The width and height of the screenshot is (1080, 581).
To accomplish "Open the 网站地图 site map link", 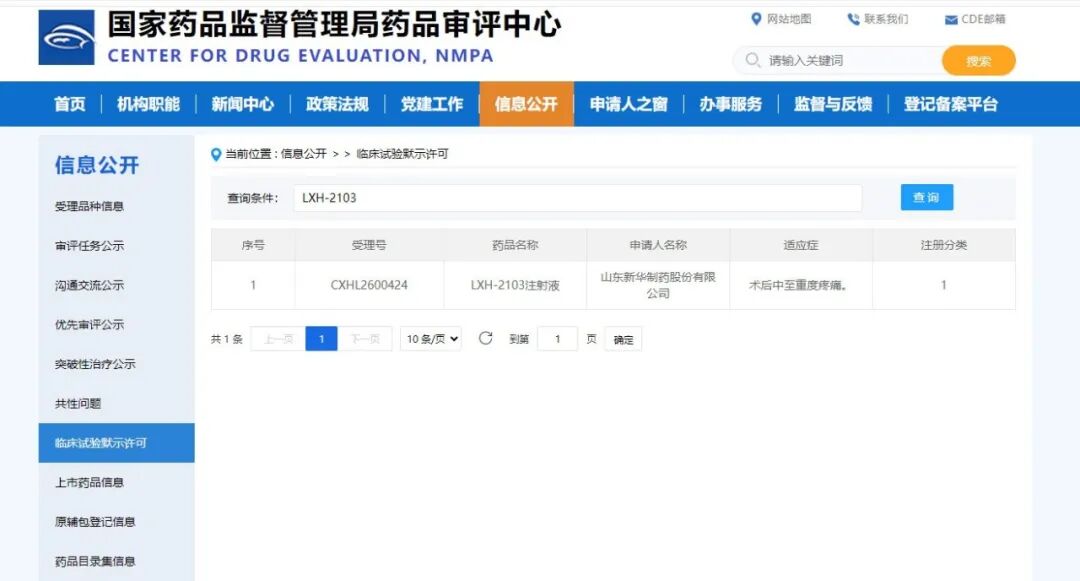I will [x=781, y=19].
